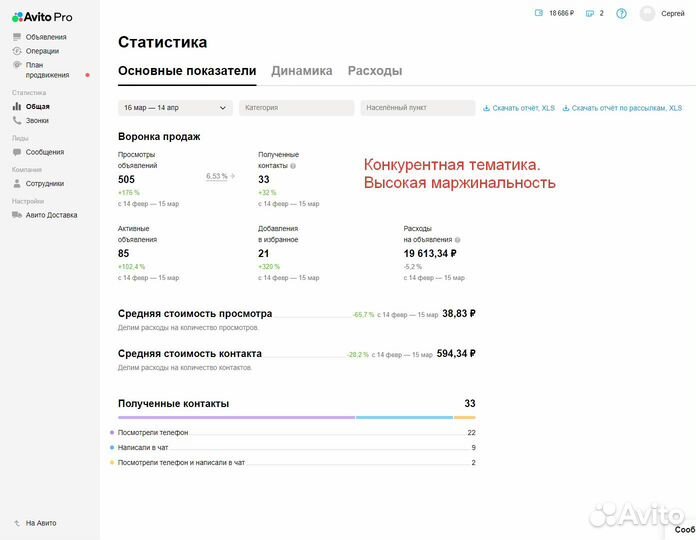
Task: Open Авито Доставка settings item
Action: 51,215
